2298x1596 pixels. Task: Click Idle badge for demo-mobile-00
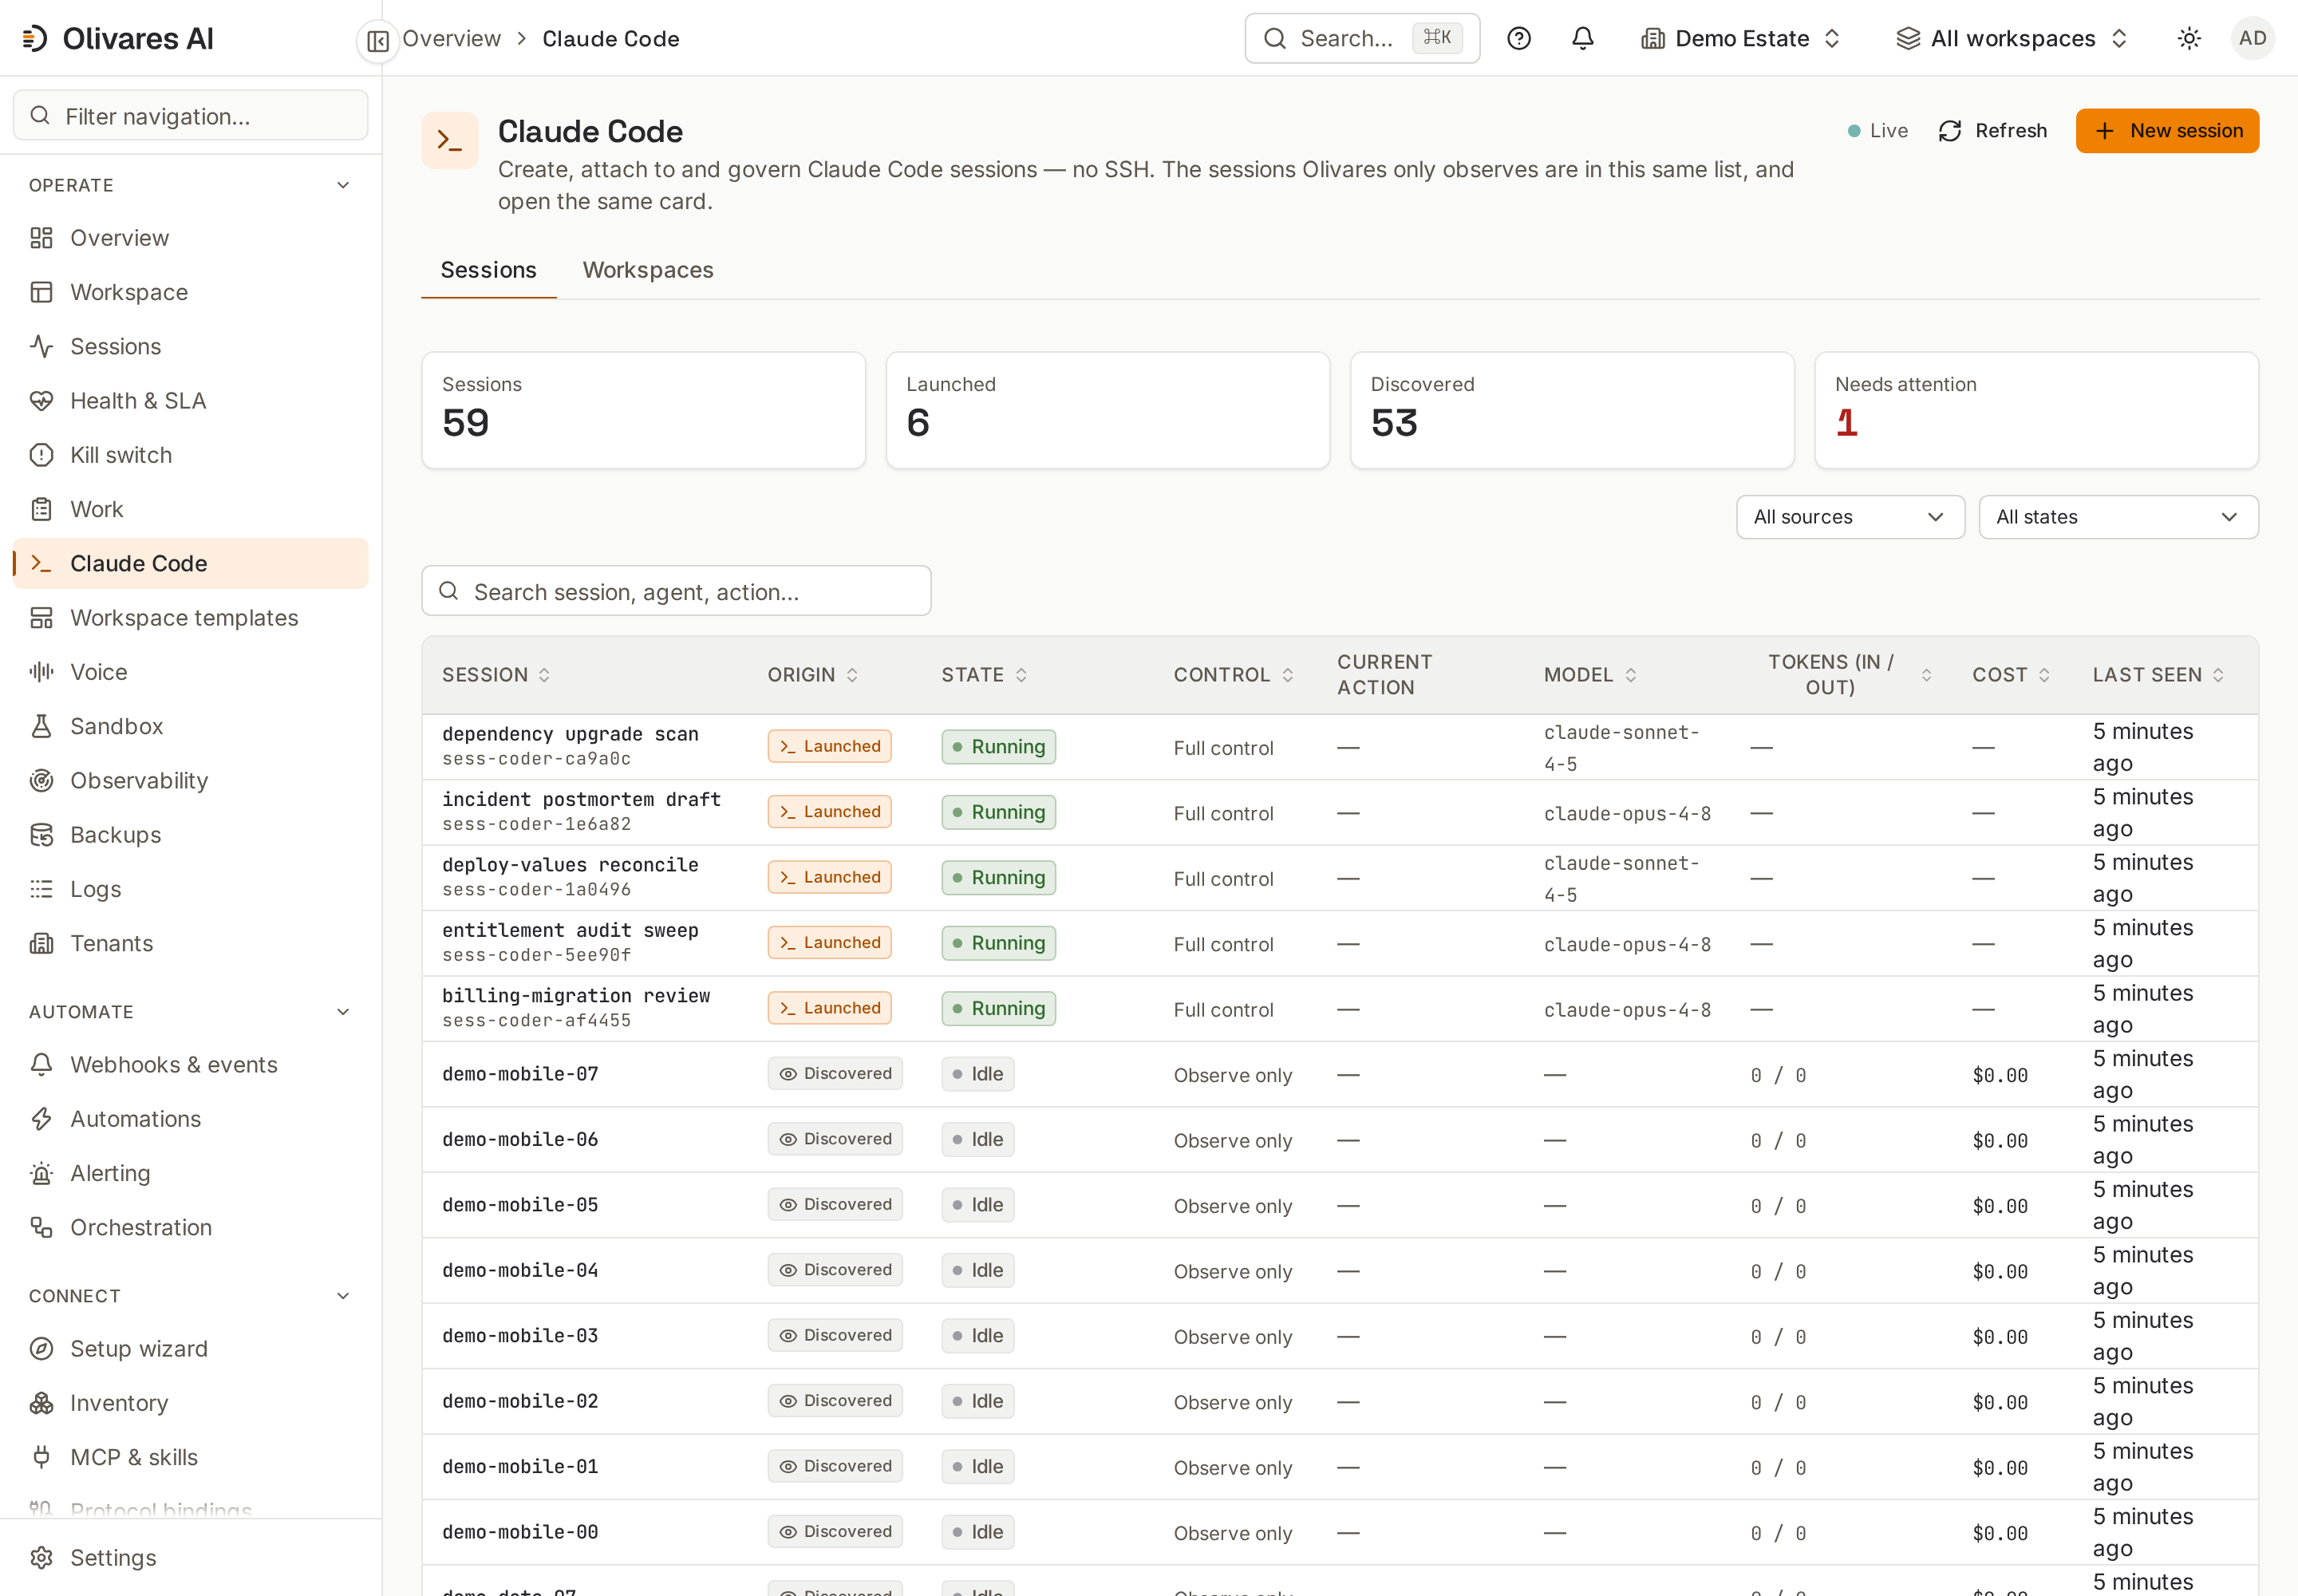click(977, 1532)
